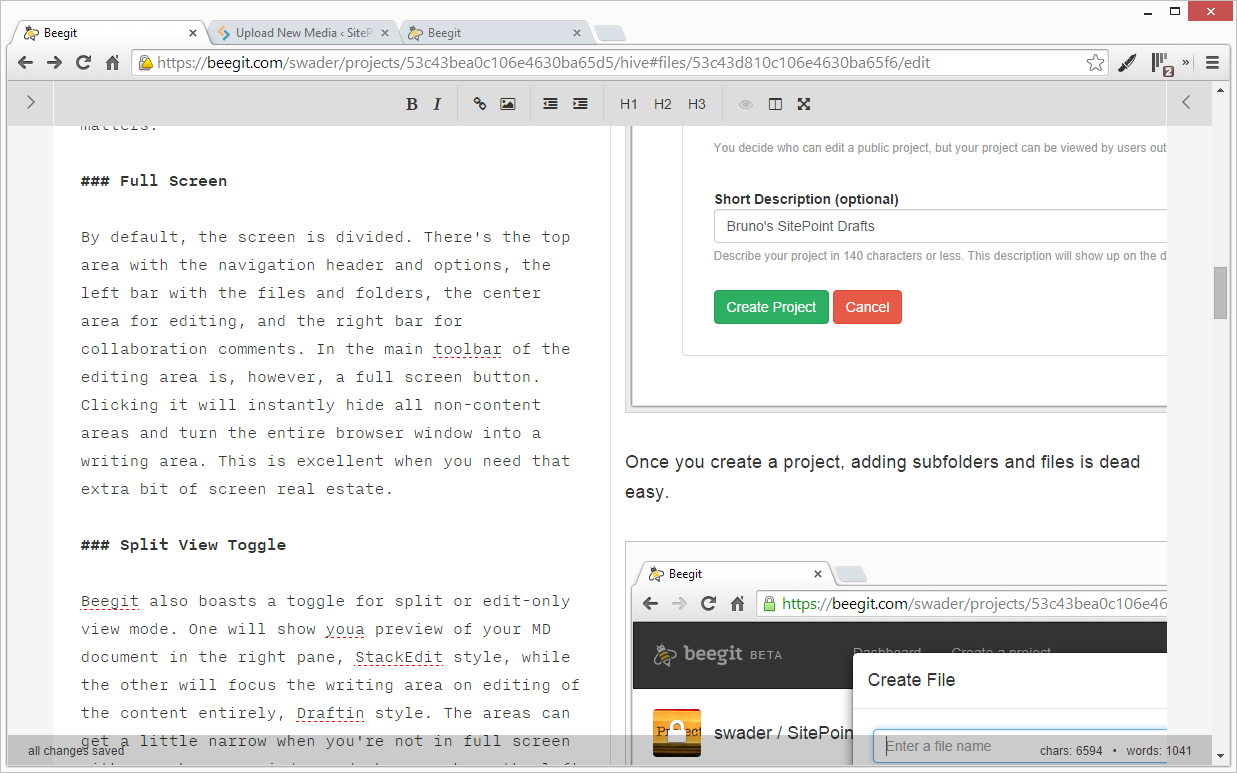Click the green Create Project button
Viewport: 1237px width, 773px height.
pyautogui.click(x=771, y=307)
